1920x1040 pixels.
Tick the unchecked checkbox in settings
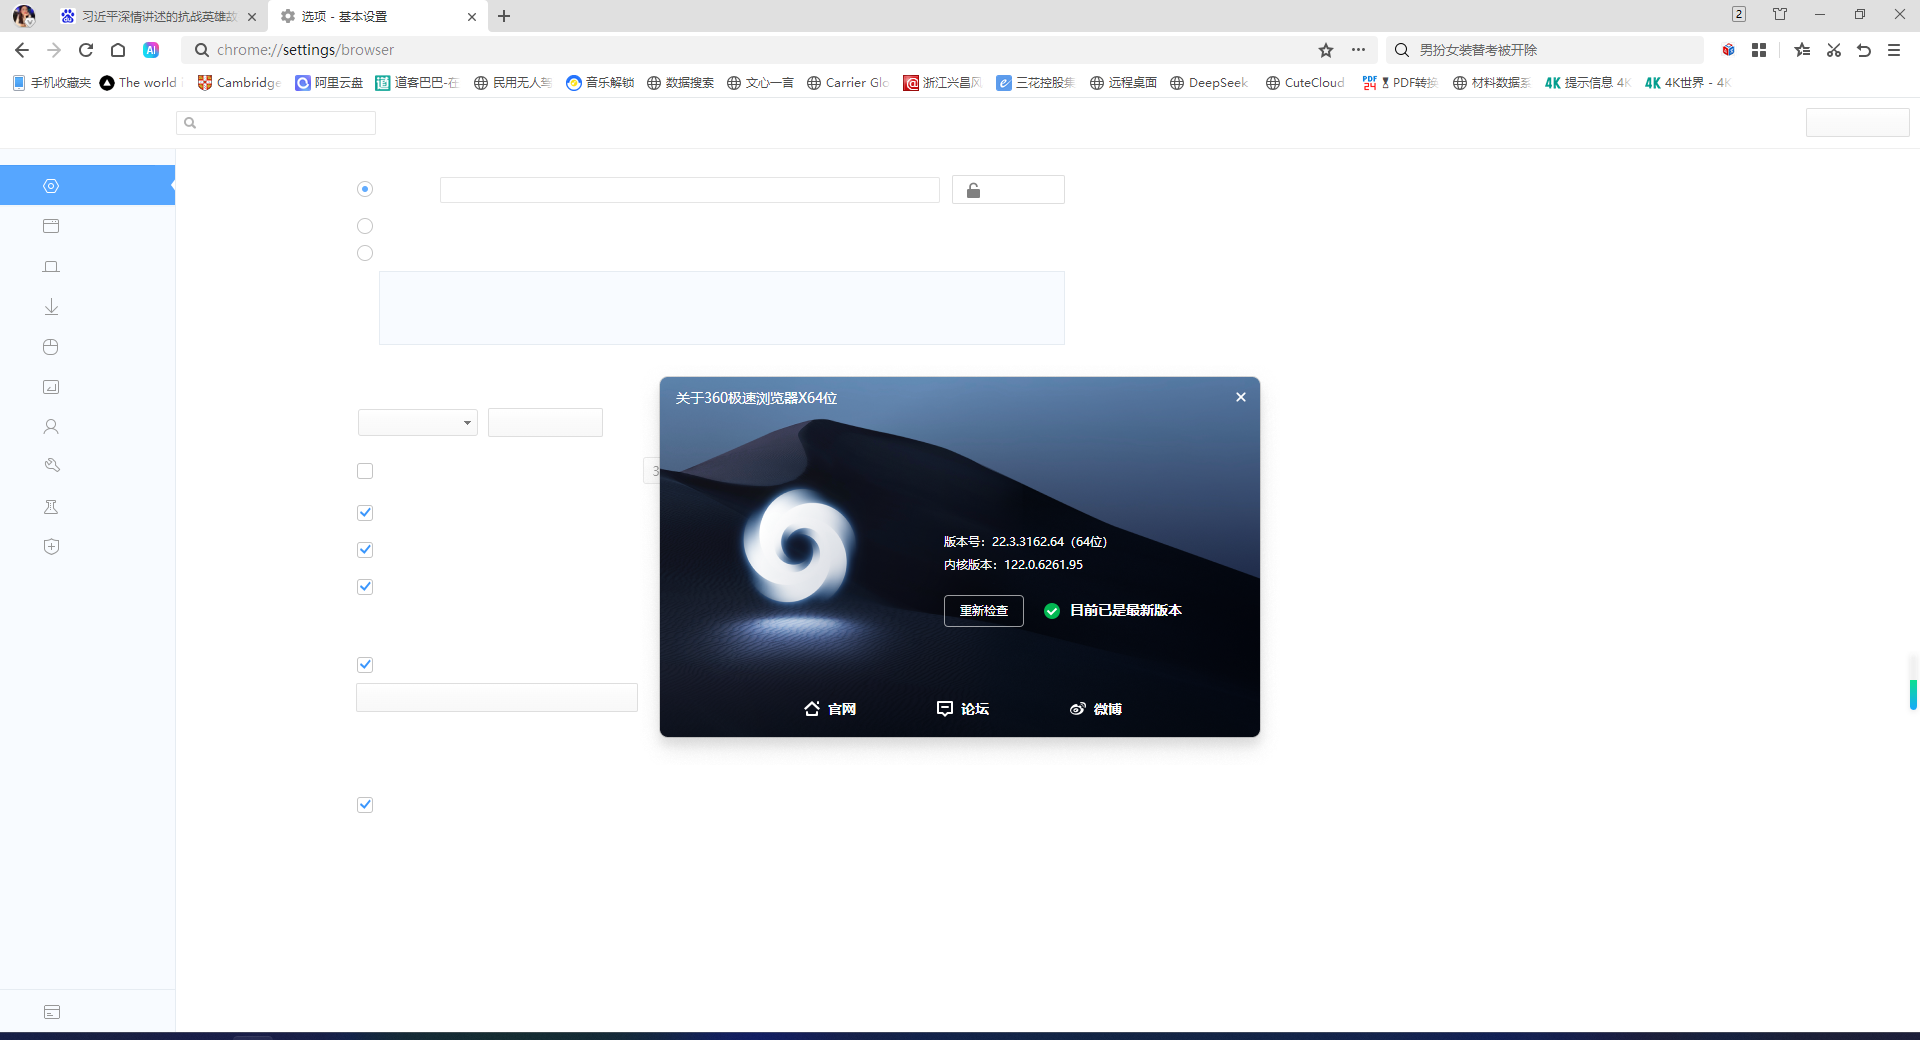[x=365, y=471]
